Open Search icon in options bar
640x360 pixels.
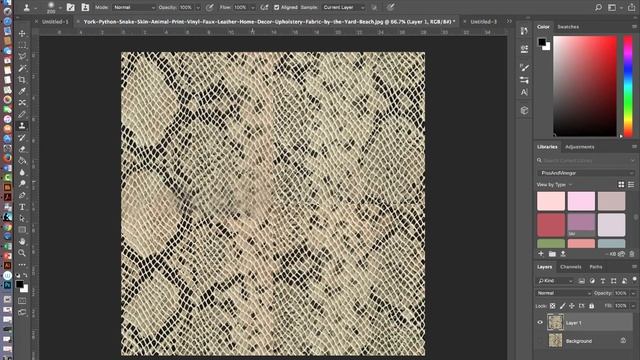(598, 7)
